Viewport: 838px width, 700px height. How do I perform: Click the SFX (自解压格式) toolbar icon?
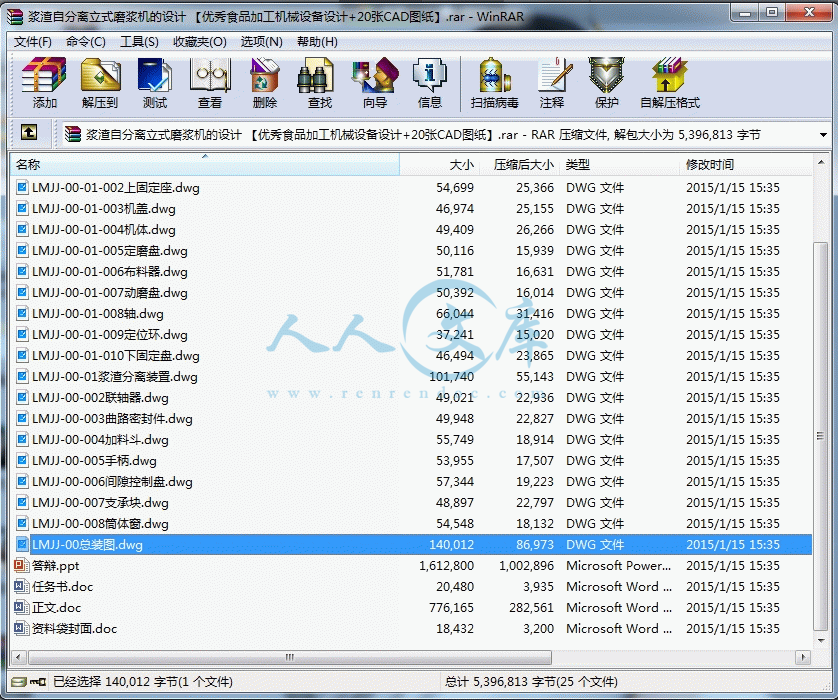[x=670, y=75]
